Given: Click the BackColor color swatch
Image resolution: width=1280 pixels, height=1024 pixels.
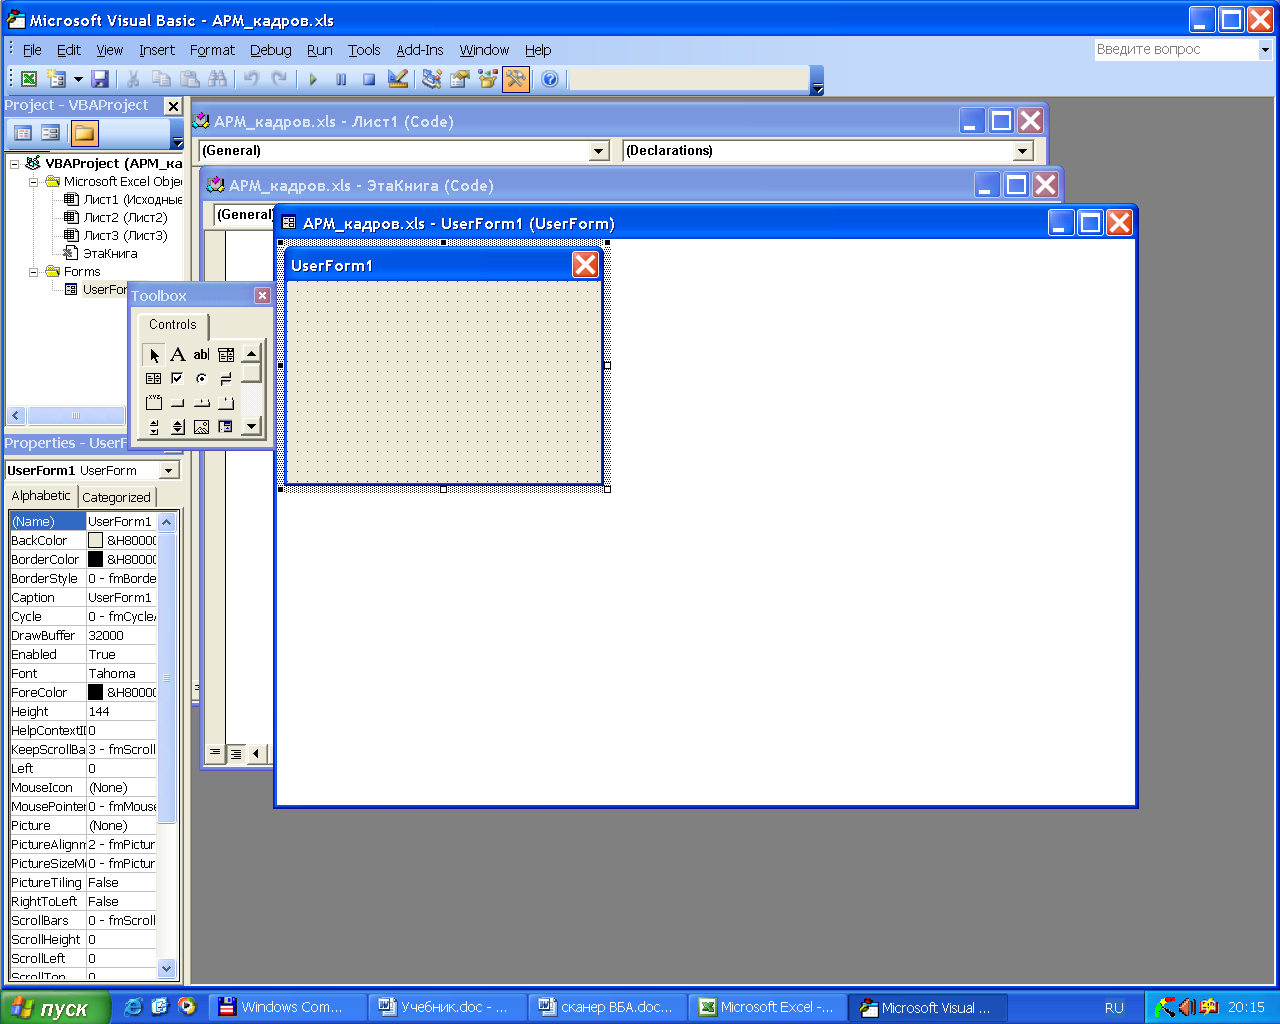Looking at the screenshot, I should 95,541.
